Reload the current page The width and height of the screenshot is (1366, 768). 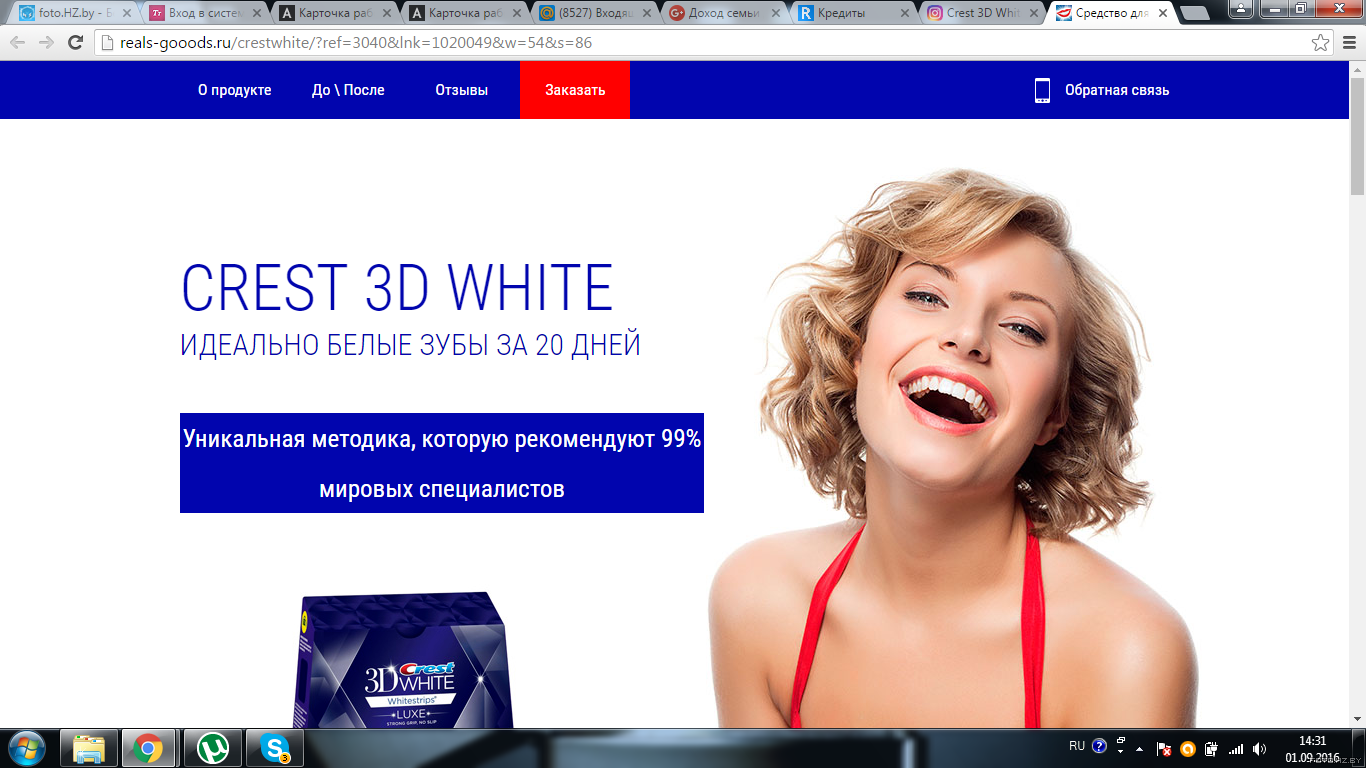coord(75,43)
